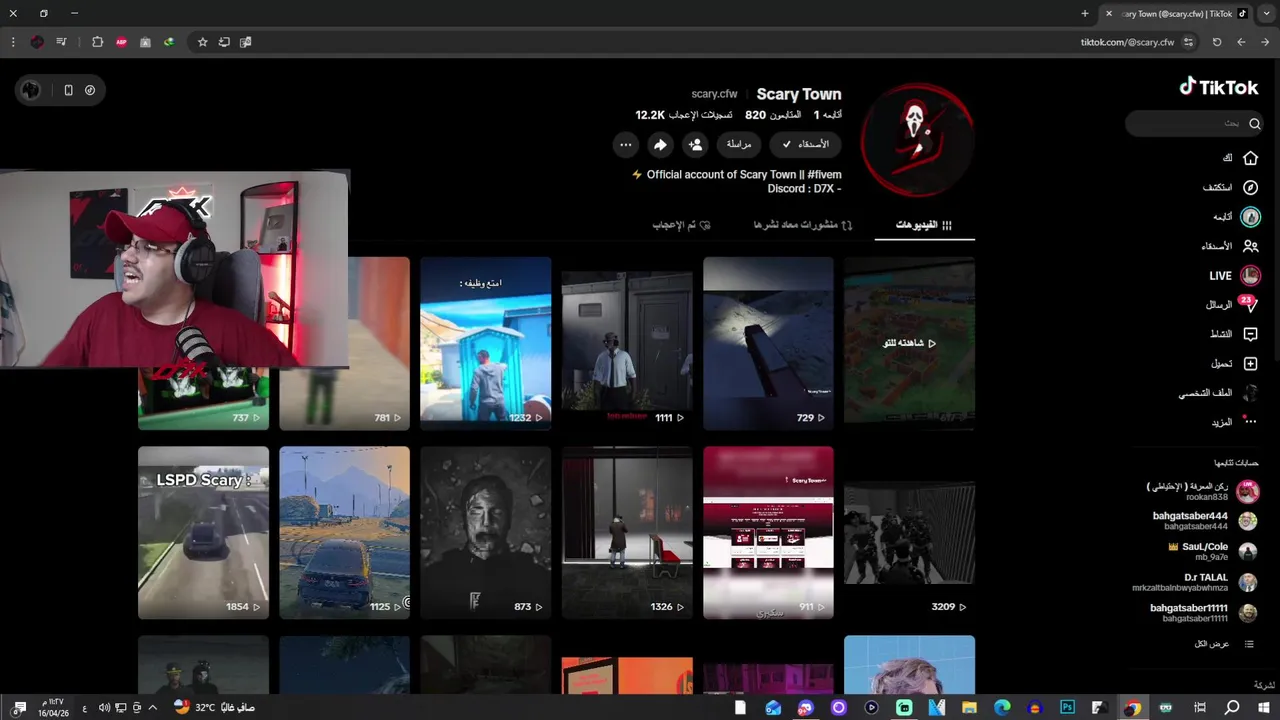Go to LIVE section in sidebar
This screenshot has height=720, width=1280.
coord(1235,275)
